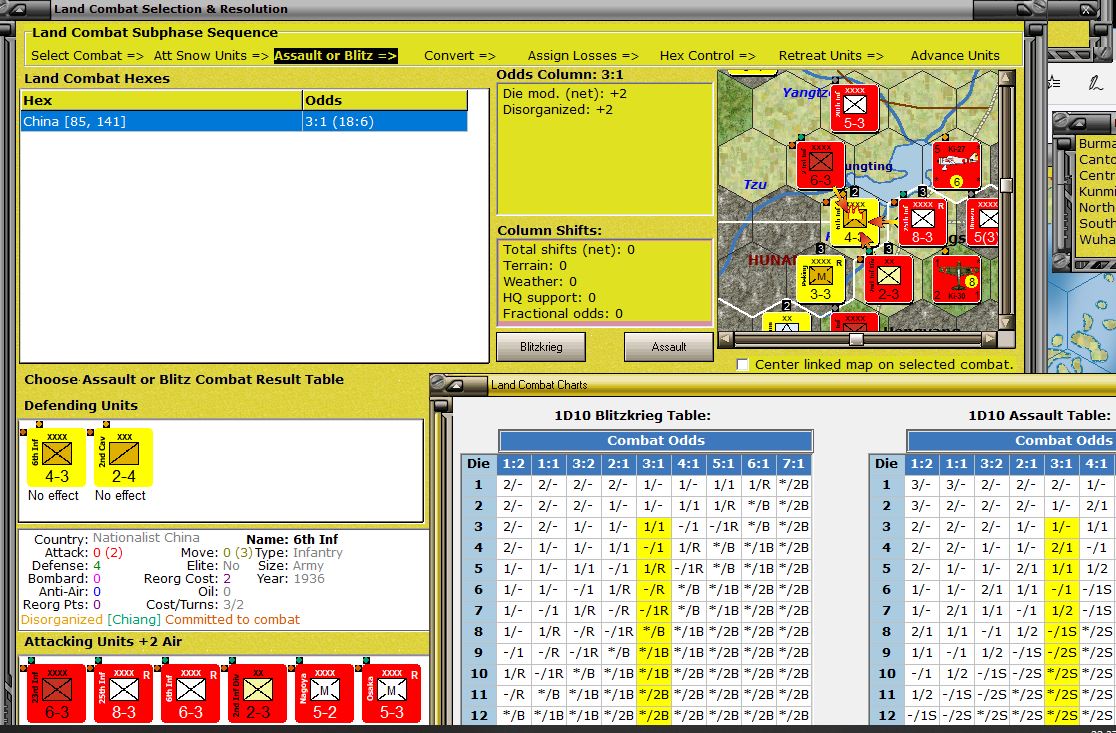Click the highlighted Assault or Blitz => subphase
The image size is (1116, 733).
tap(336, 56)
